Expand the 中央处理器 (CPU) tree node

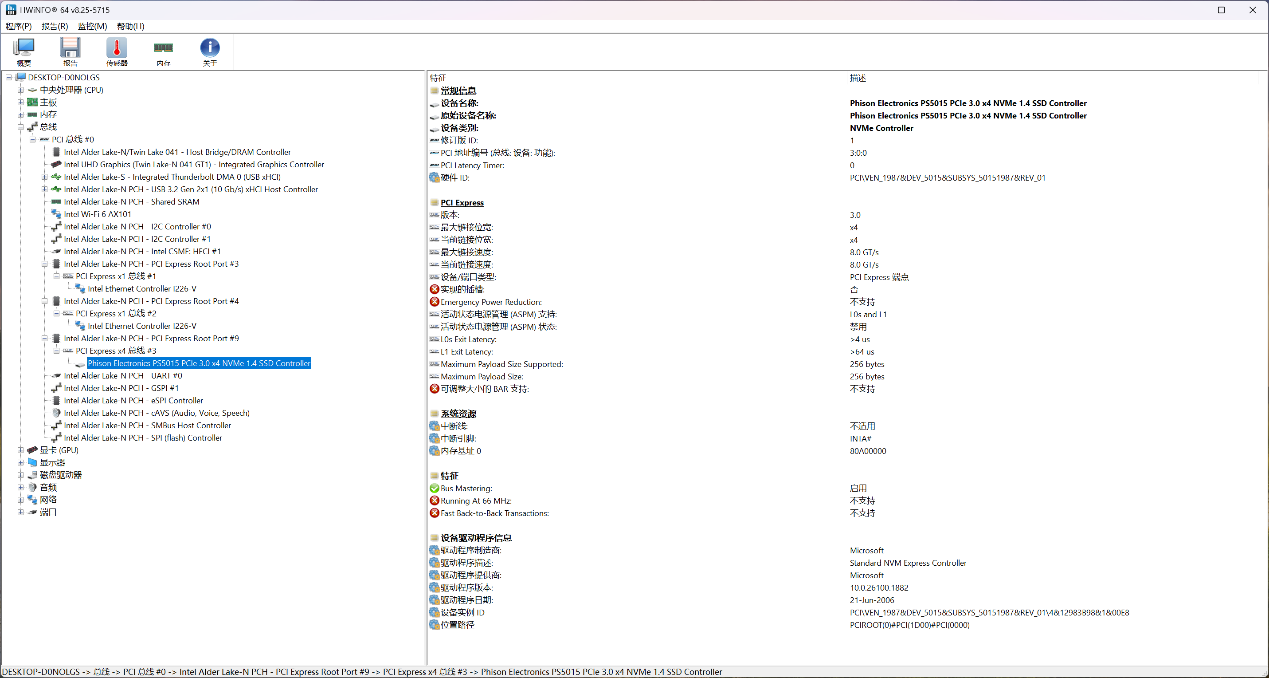coord(20,90)
